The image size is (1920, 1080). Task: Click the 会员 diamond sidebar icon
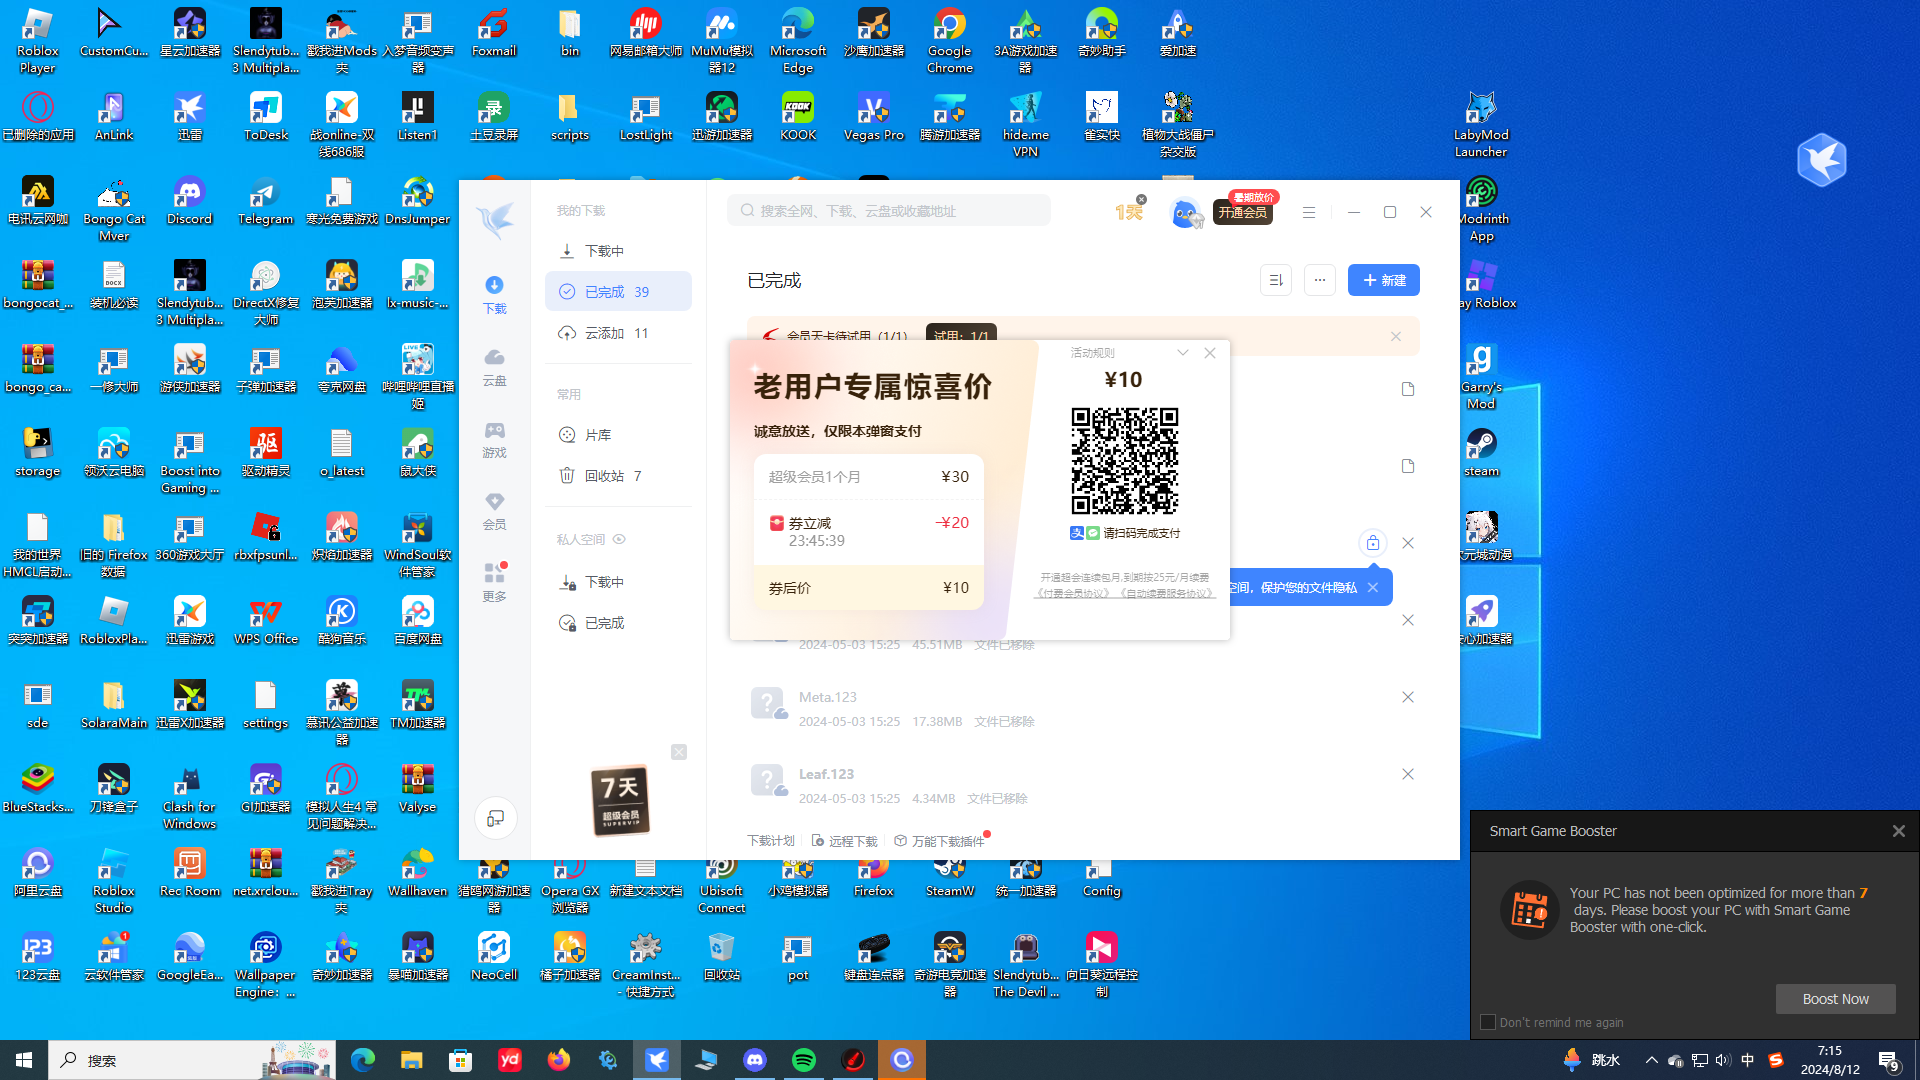[x=494, y=510]
